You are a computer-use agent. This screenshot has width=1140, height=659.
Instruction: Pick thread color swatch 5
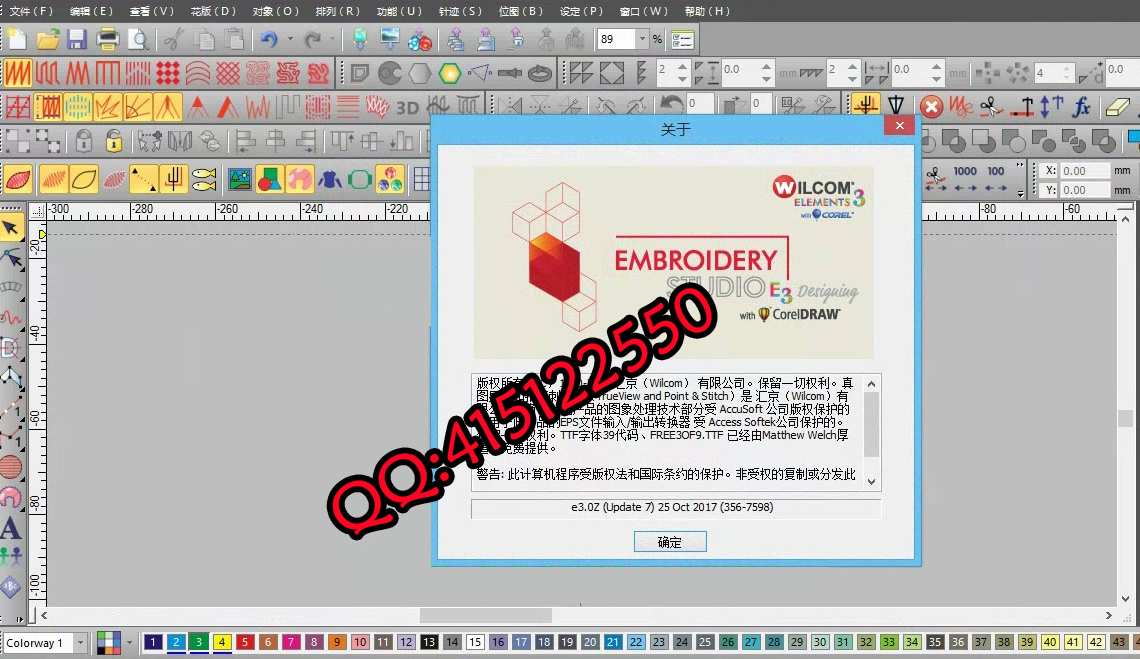[x=245, y=642]
